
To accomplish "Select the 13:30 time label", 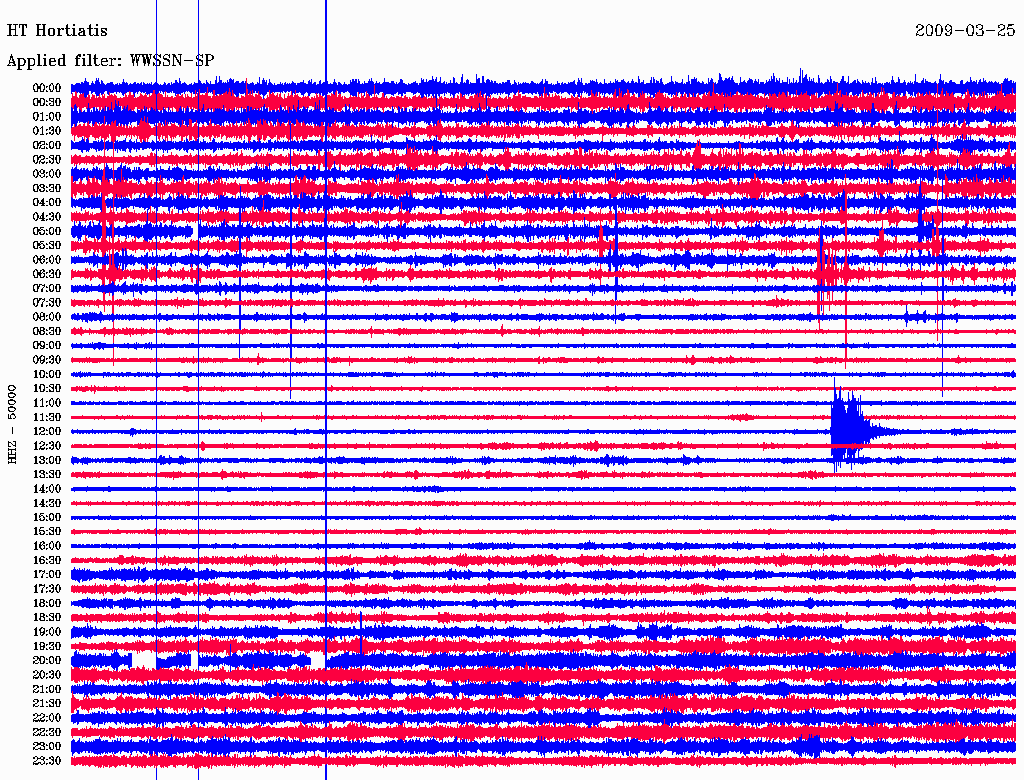I will pyautogui.click(x=47, y=475).
